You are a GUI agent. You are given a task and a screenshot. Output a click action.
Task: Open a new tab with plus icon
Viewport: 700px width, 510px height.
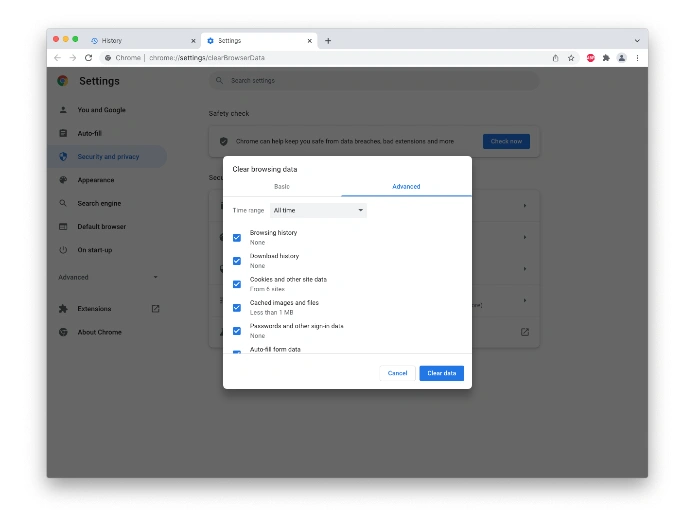[x=328, y=41]
